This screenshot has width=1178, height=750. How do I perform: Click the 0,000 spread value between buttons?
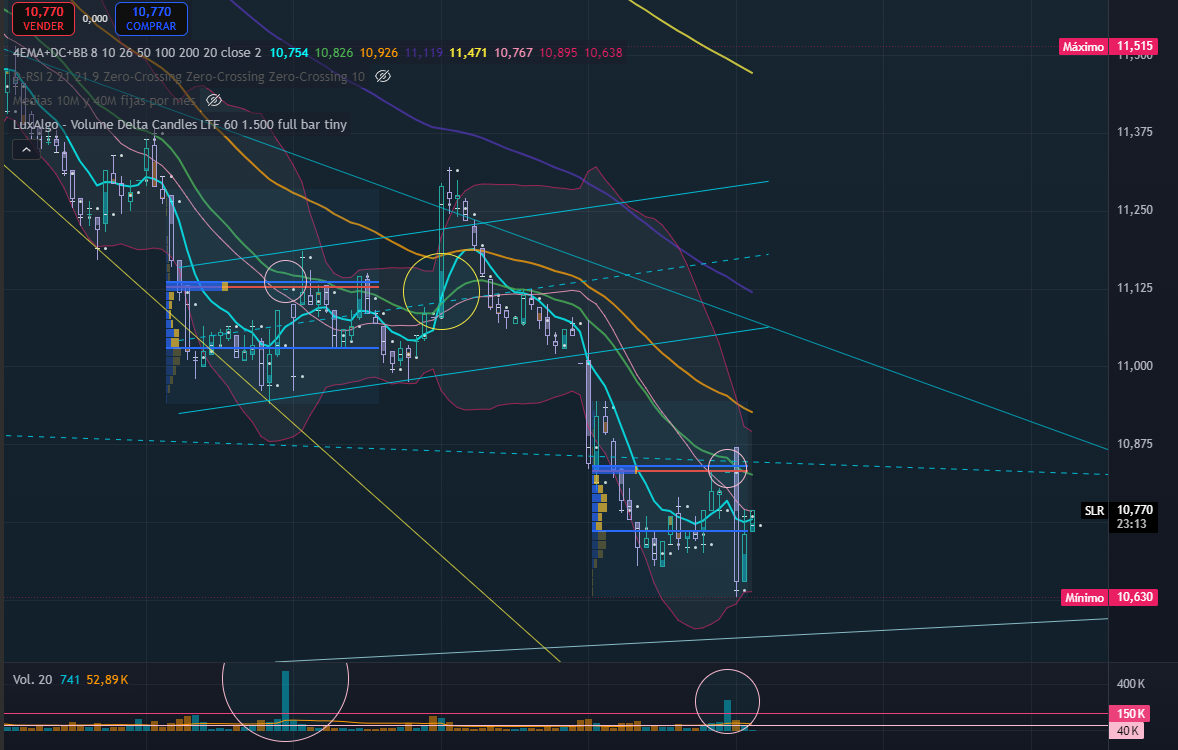coord(95,19)
